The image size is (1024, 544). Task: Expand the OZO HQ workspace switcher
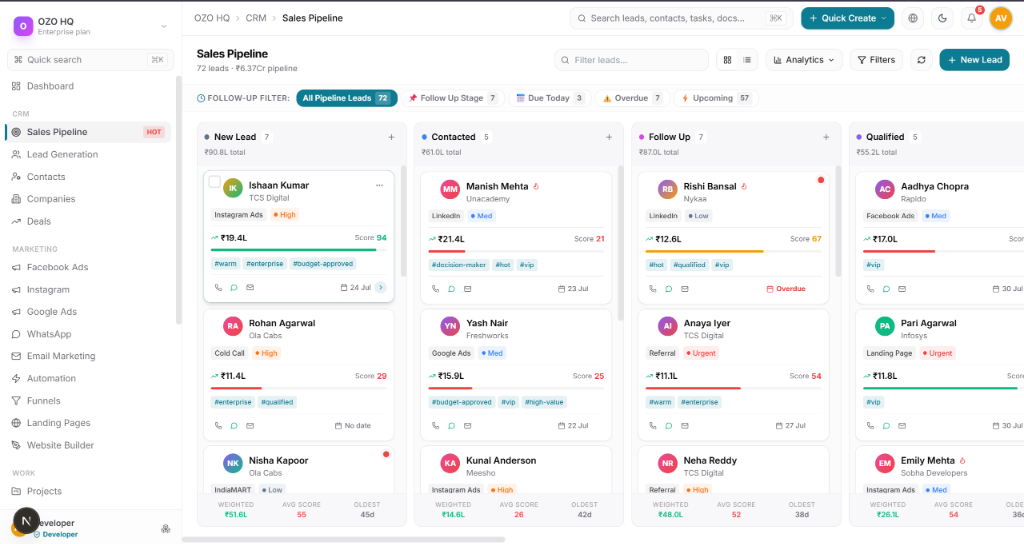coord(163,26)
